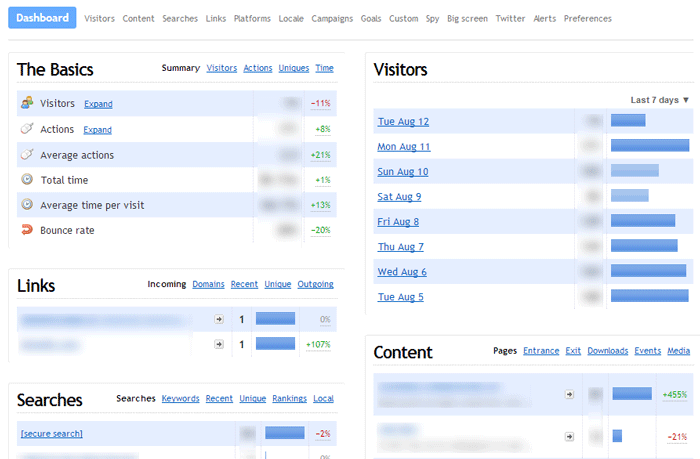700x459 pixels.
Task: Click the Average time per visit icon
Action: click(x=27, y=205)
